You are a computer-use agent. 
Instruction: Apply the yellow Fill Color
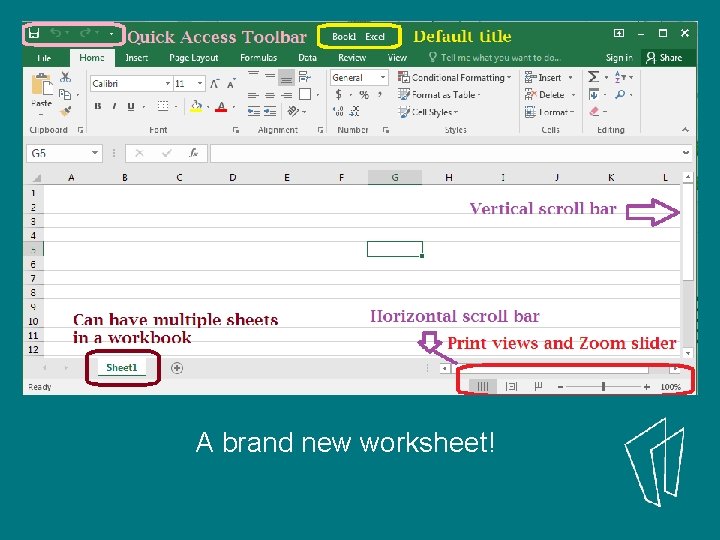point(196,107)
